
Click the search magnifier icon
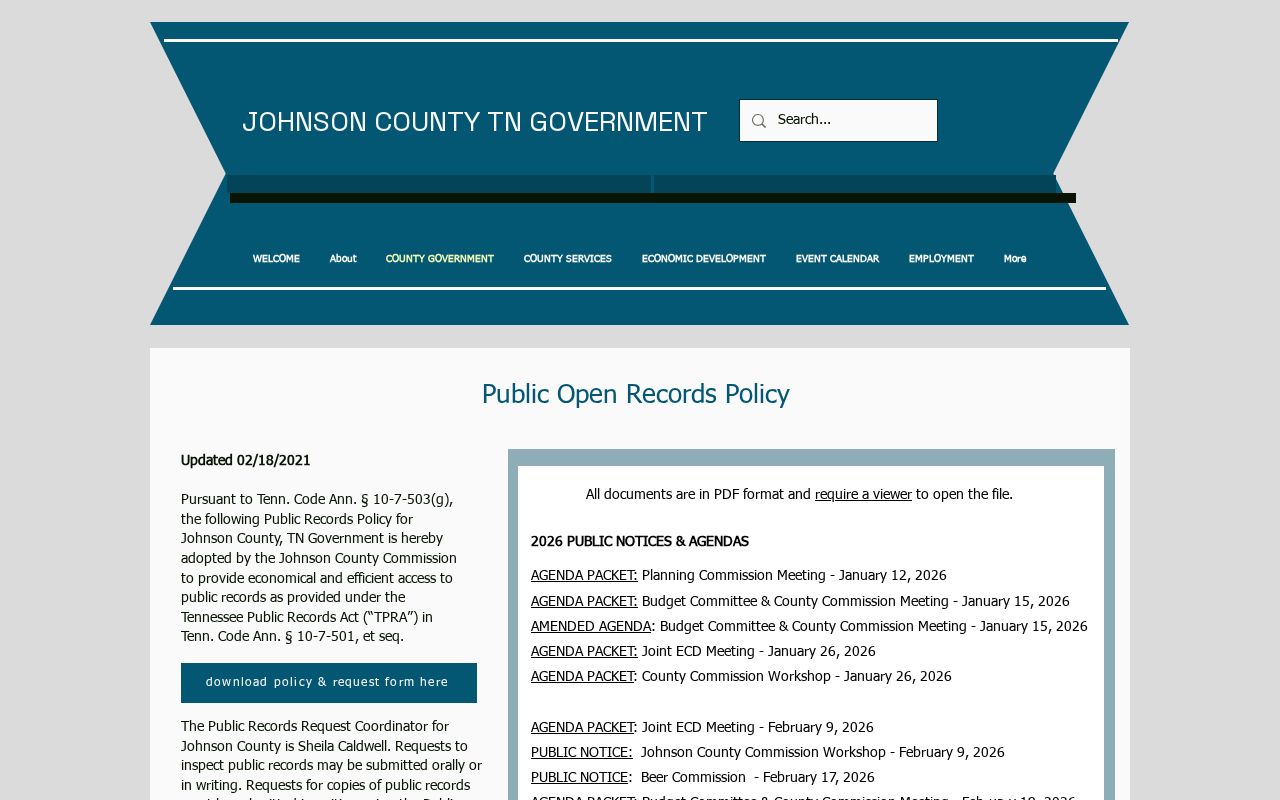point(759,121)
